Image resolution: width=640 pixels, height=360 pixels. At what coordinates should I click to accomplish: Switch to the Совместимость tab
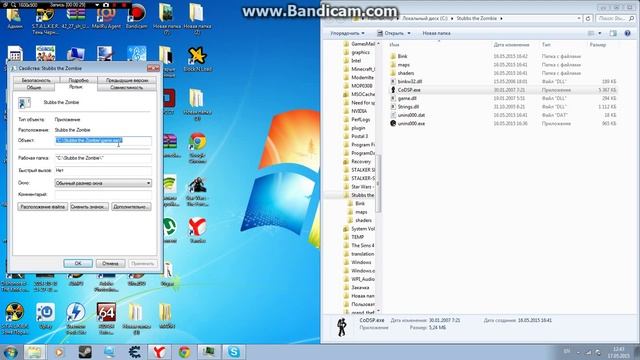tap(127, 87)
